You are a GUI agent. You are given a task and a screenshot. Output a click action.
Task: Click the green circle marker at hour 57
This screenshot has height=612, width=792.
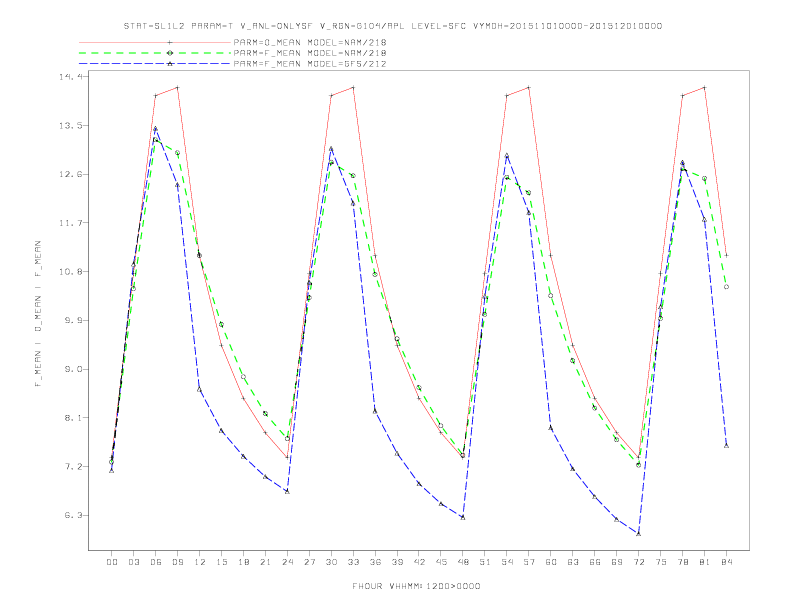(x=529, y=192)
